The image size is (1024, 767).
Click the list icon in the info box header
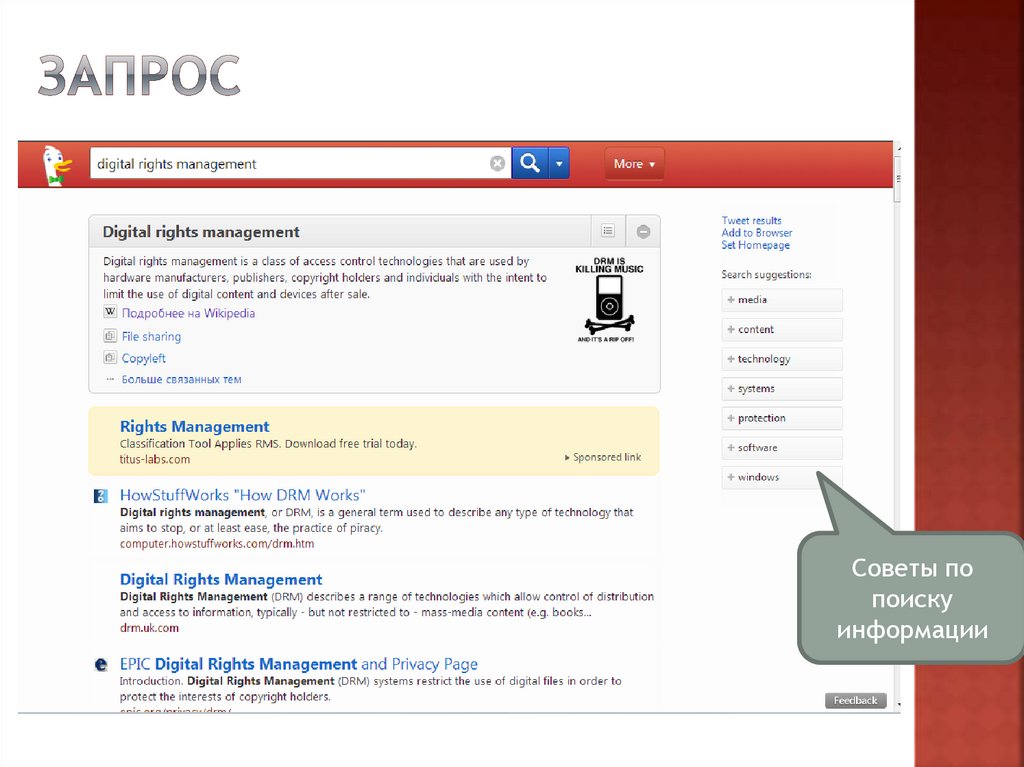pyautogui.click(x=608, y=231)
